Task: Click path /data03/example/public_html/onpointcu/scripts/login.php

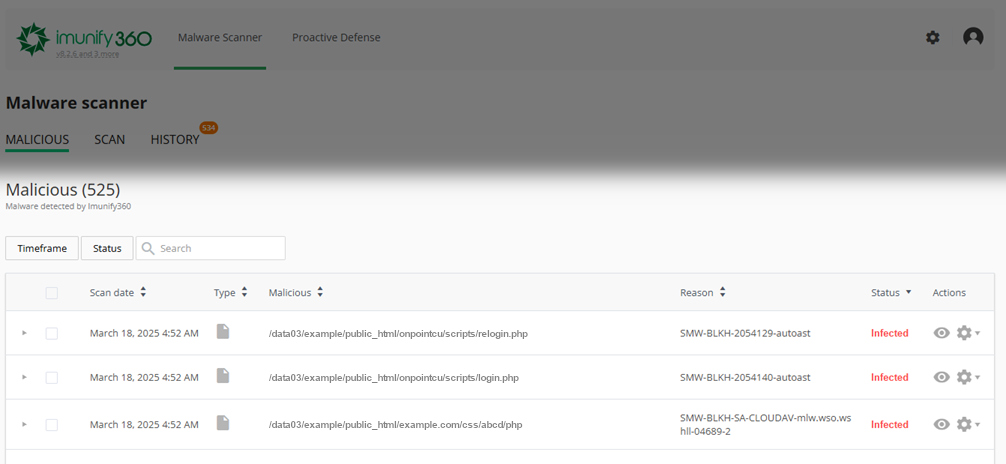Action: [394, 378]
